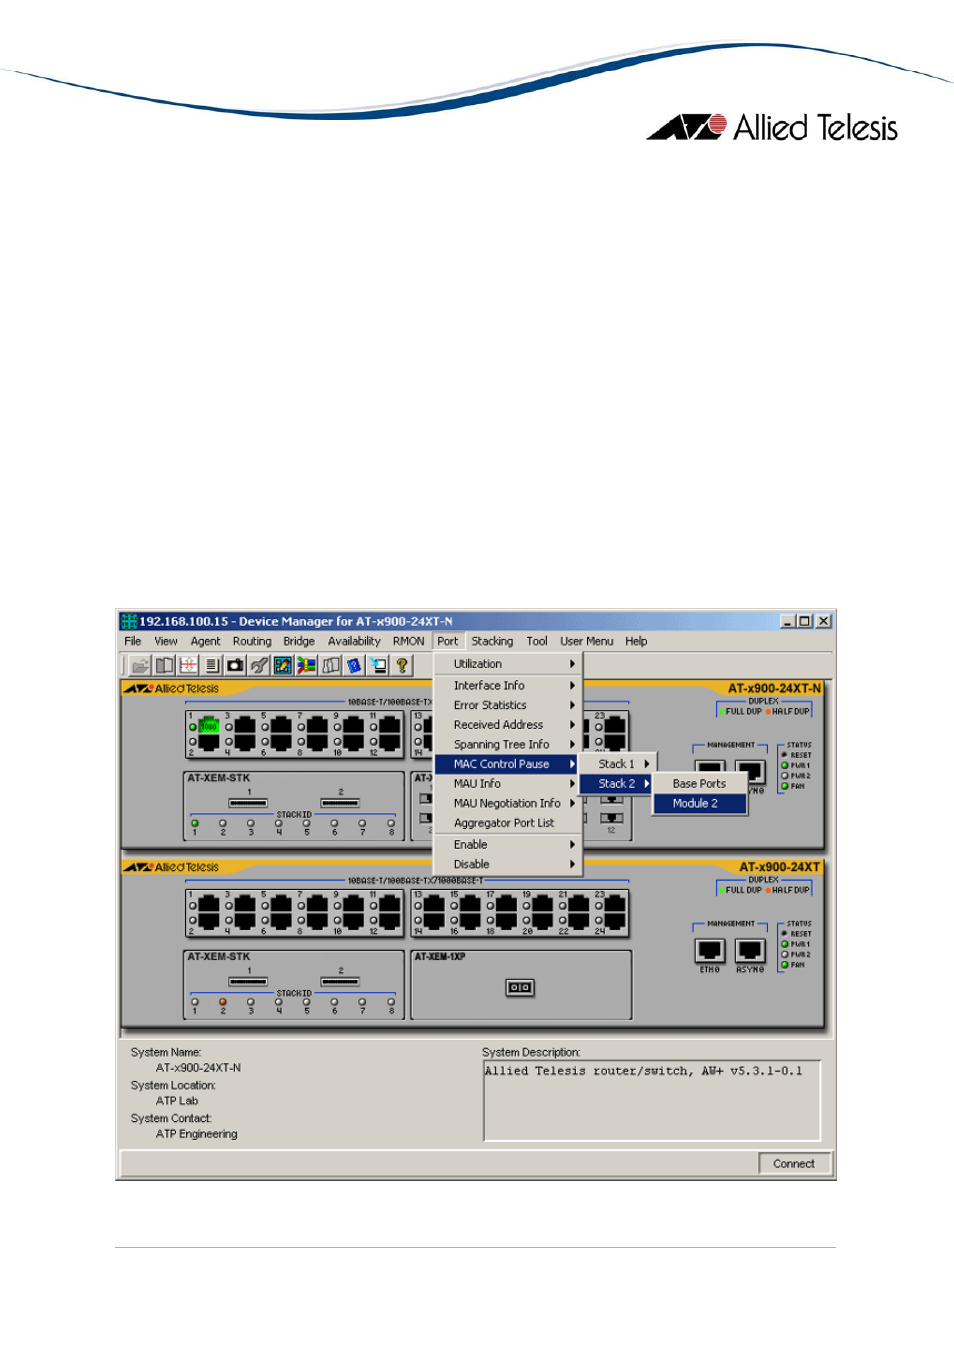Select port 3 on the AT-x900-24XT-N switch
Image resolution: width=954 pixels, height=1350 pixels.
[245, 726]
